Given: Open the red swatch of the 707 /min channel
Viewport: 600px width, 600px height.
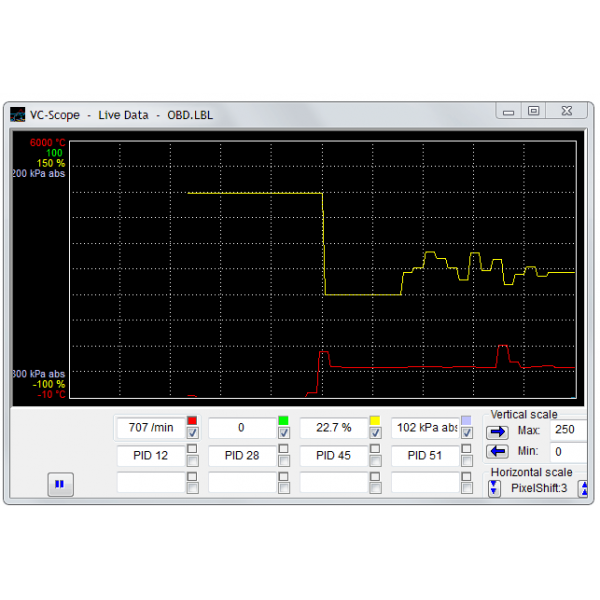Looking at the screenshot, I should pos(192,421).
